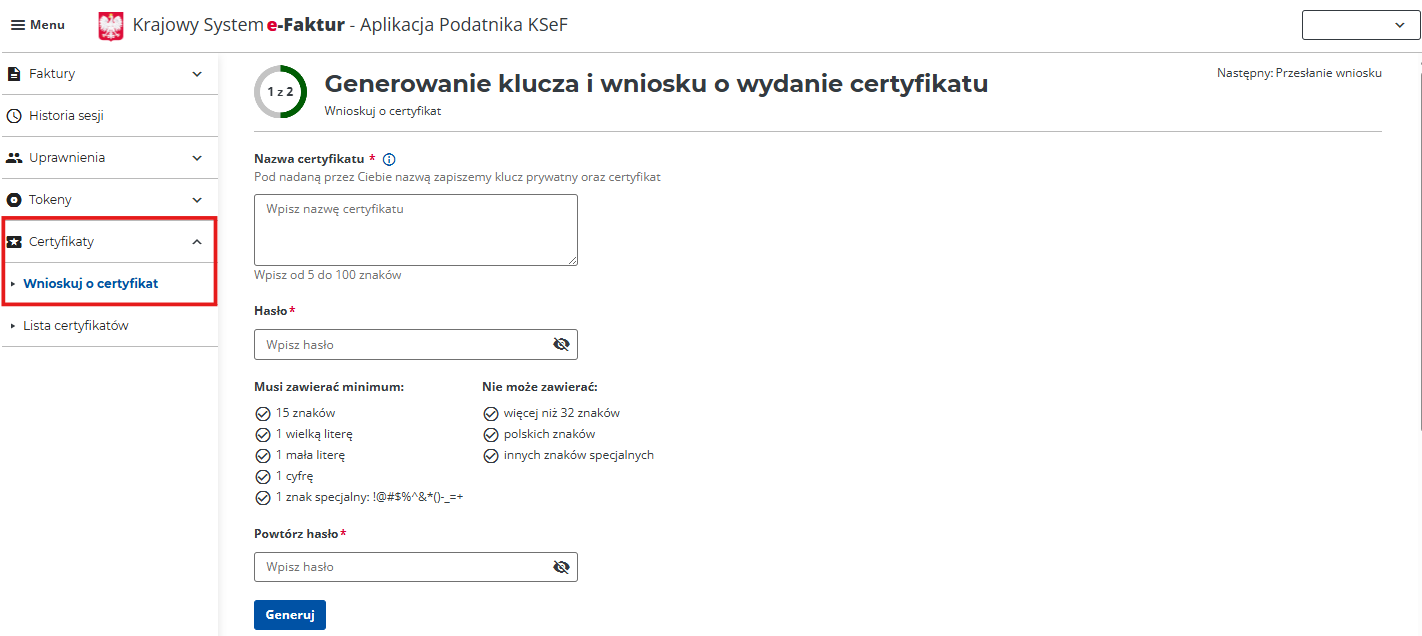Viewport: 1422px width, 636px height.
Task: Click the 'Nie może zawierać:' heading
Action: click(540, 387)
